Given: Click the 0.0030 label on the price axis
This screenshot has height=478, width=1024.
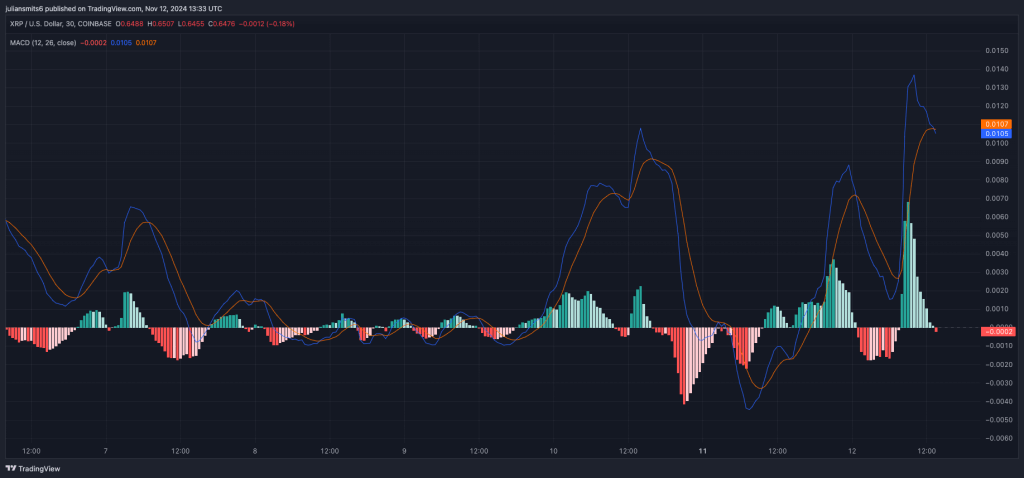Looking at the screenshot, I should (x=997, y=271).
